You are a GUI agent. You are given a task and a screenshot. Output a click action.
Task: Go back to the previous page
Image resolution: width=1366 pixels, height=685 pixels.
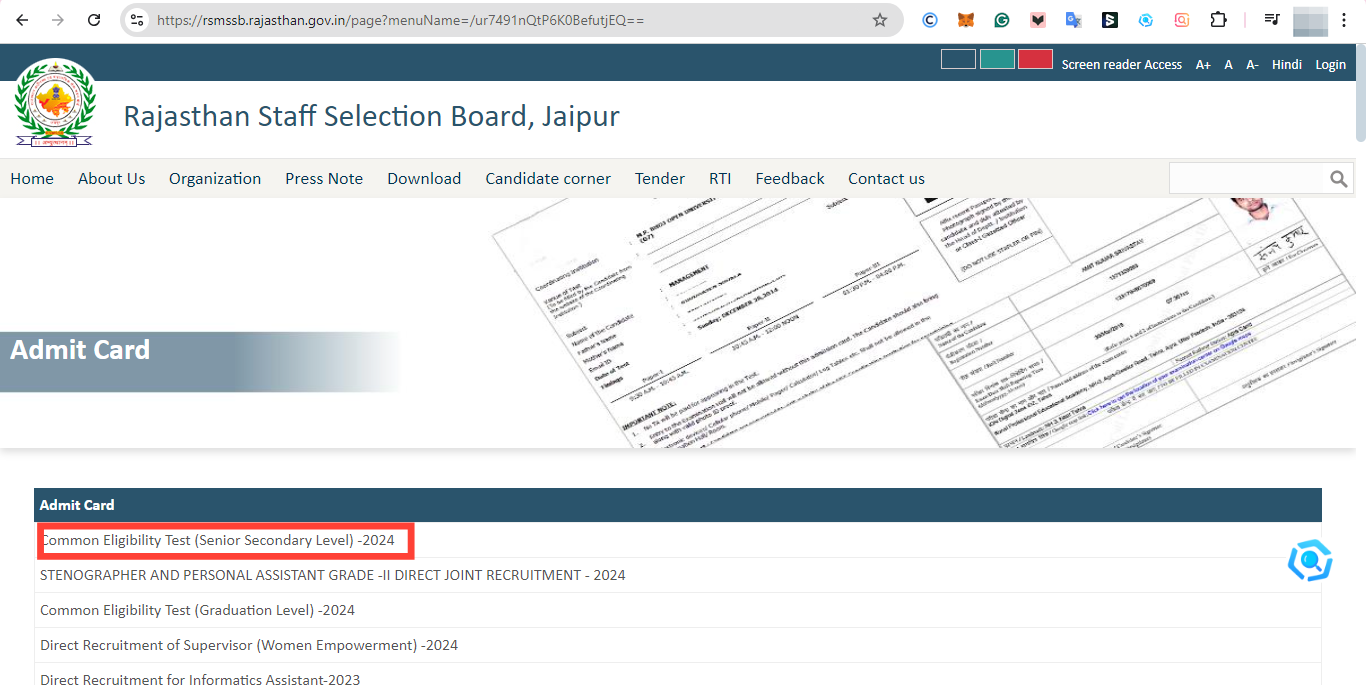coord(22,20)
